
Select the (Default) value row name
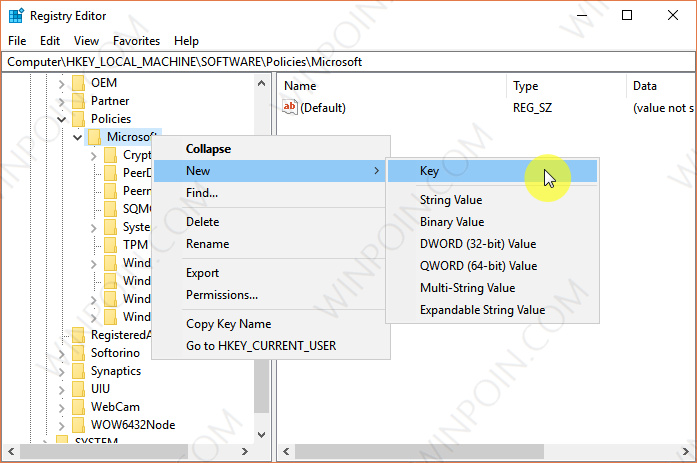(323, 108)
